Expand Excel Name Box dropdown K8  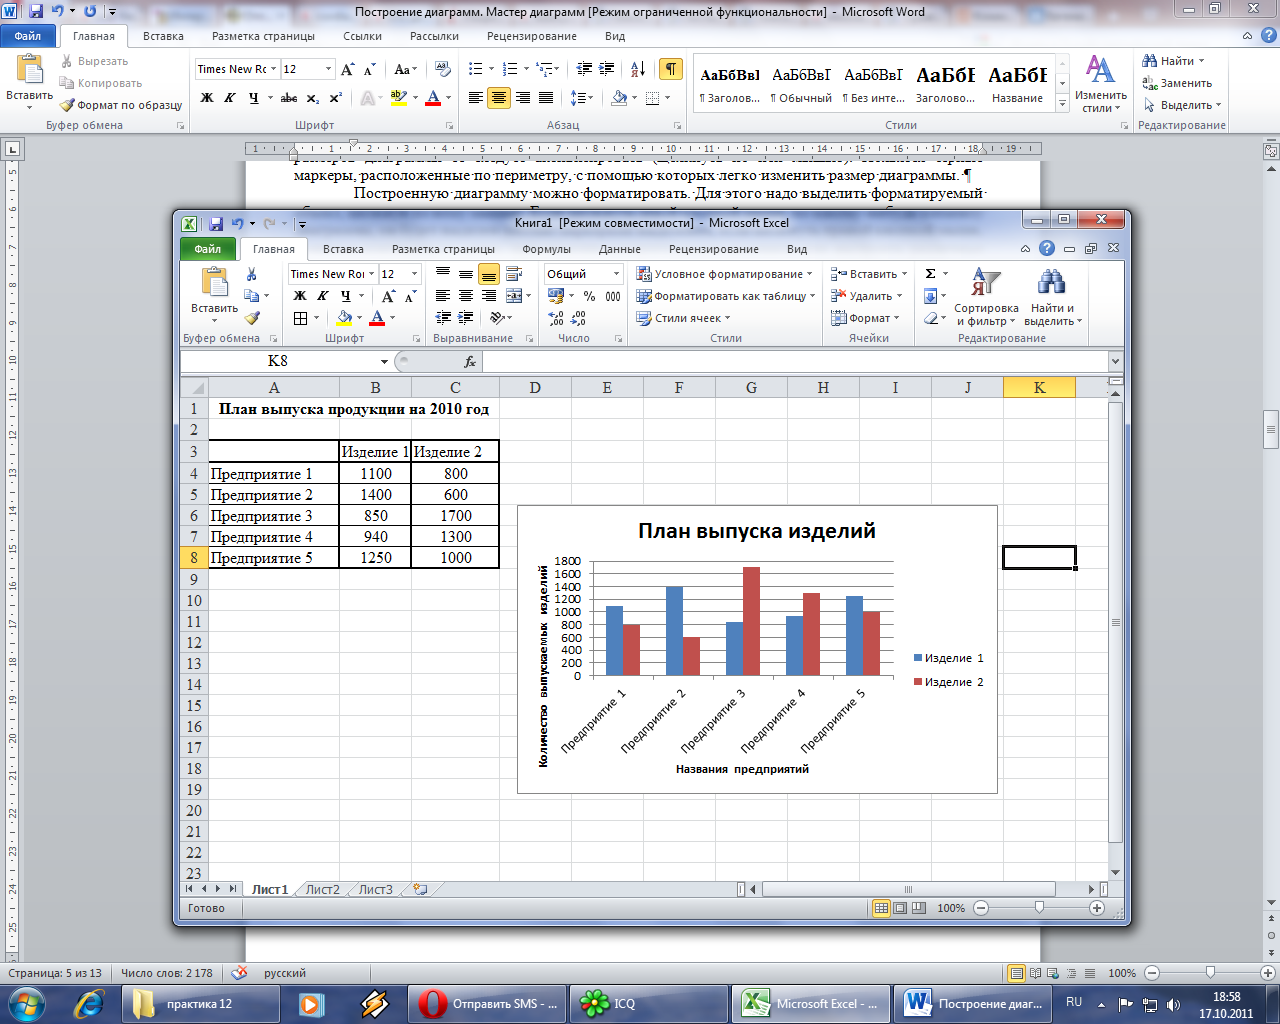pyautogui.click(x=384, y=361)
